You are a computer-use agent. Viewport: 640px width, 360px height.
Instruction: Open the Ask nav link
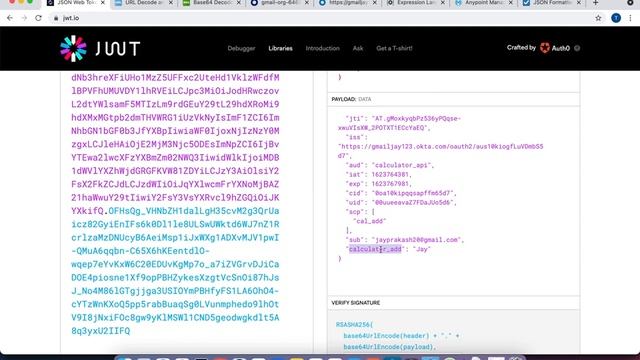pos(358,48)
